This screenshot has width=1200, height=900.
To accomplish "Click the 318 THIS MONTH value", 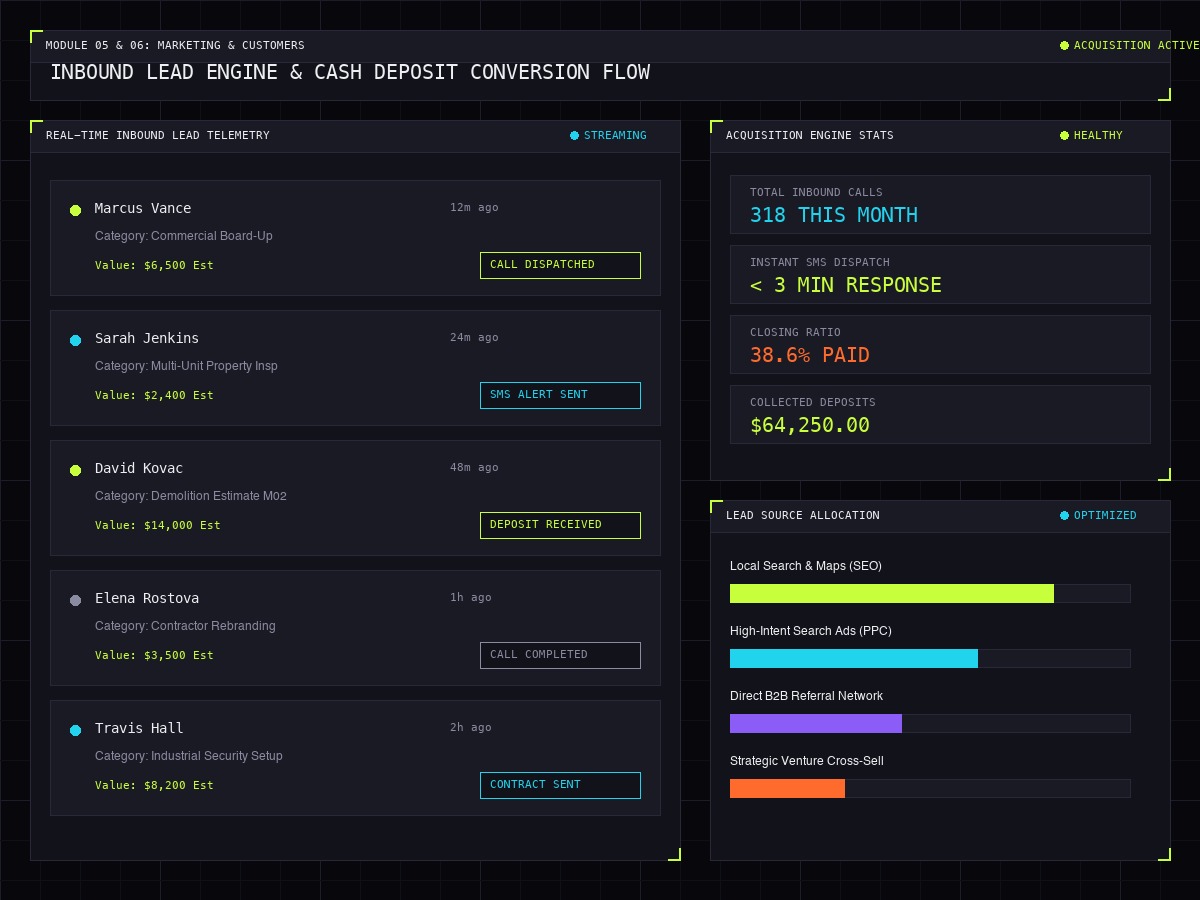I will click(834, 215).
